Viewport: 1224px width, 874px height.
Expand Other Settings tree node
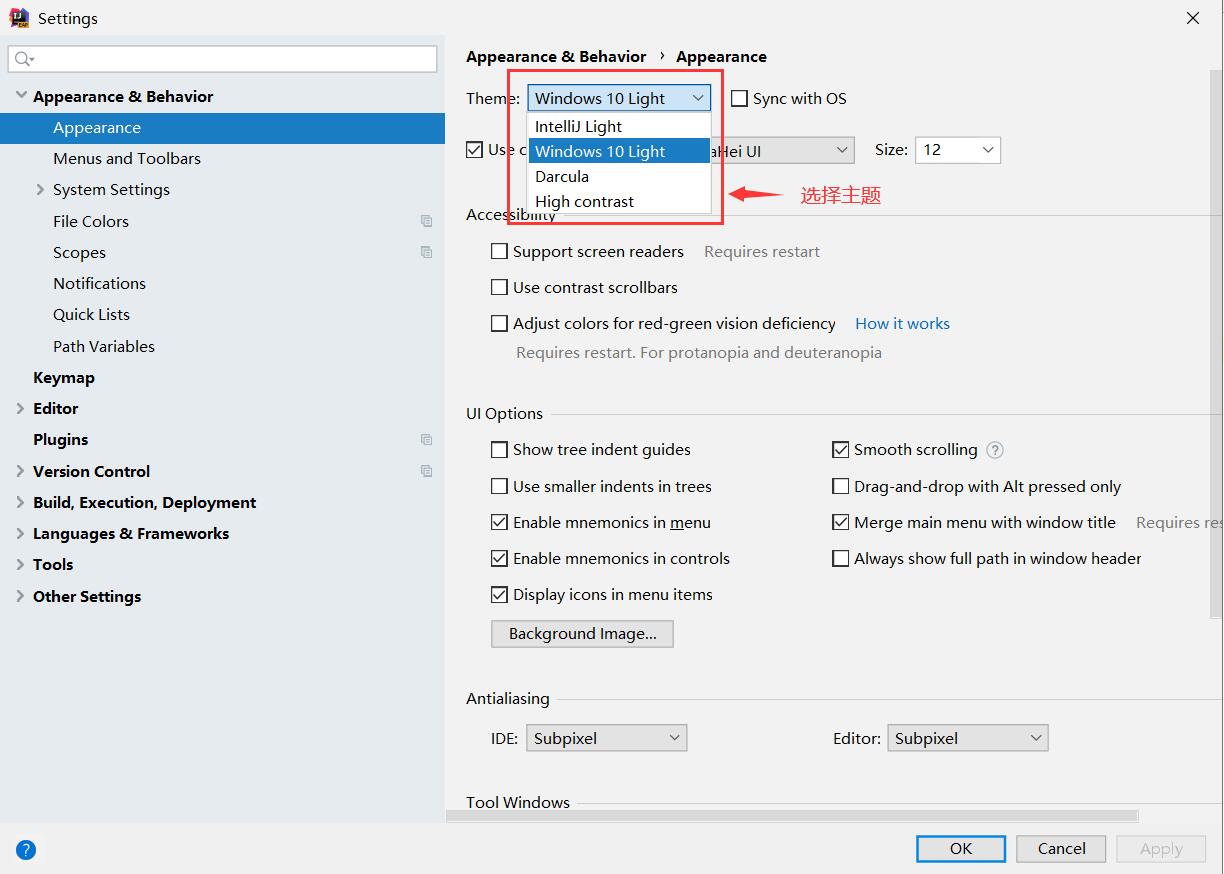[21, 596]
